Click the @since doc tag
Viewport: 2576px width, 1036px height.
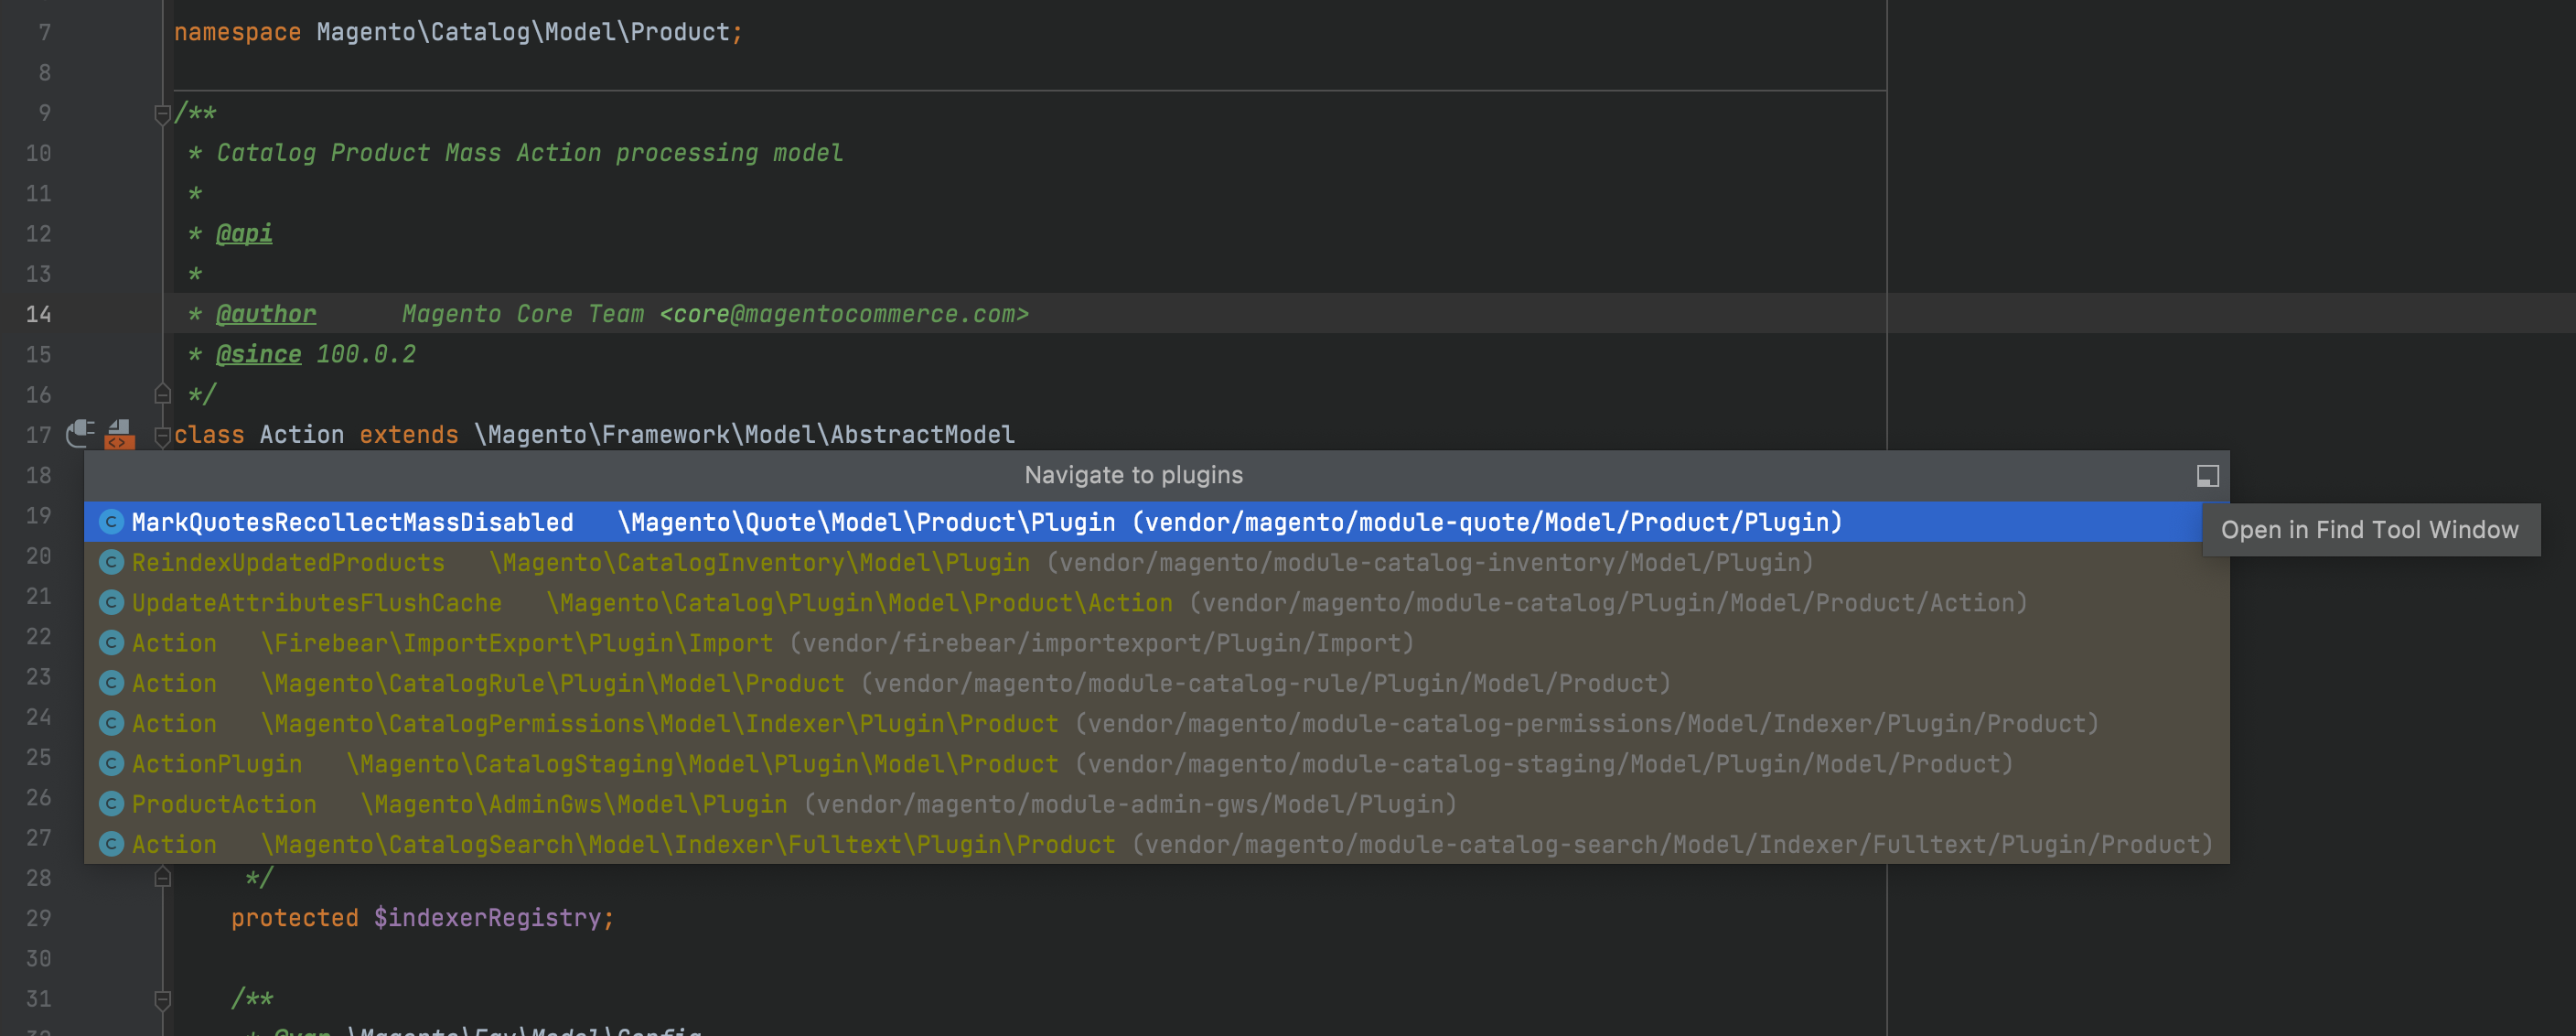tap(258, 354)
